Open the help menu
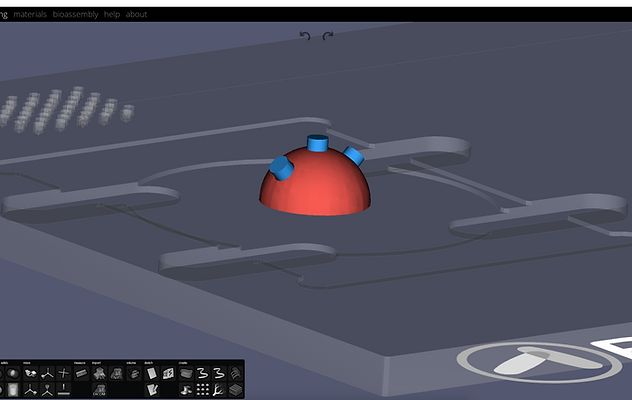 click(x=112, y=14)
